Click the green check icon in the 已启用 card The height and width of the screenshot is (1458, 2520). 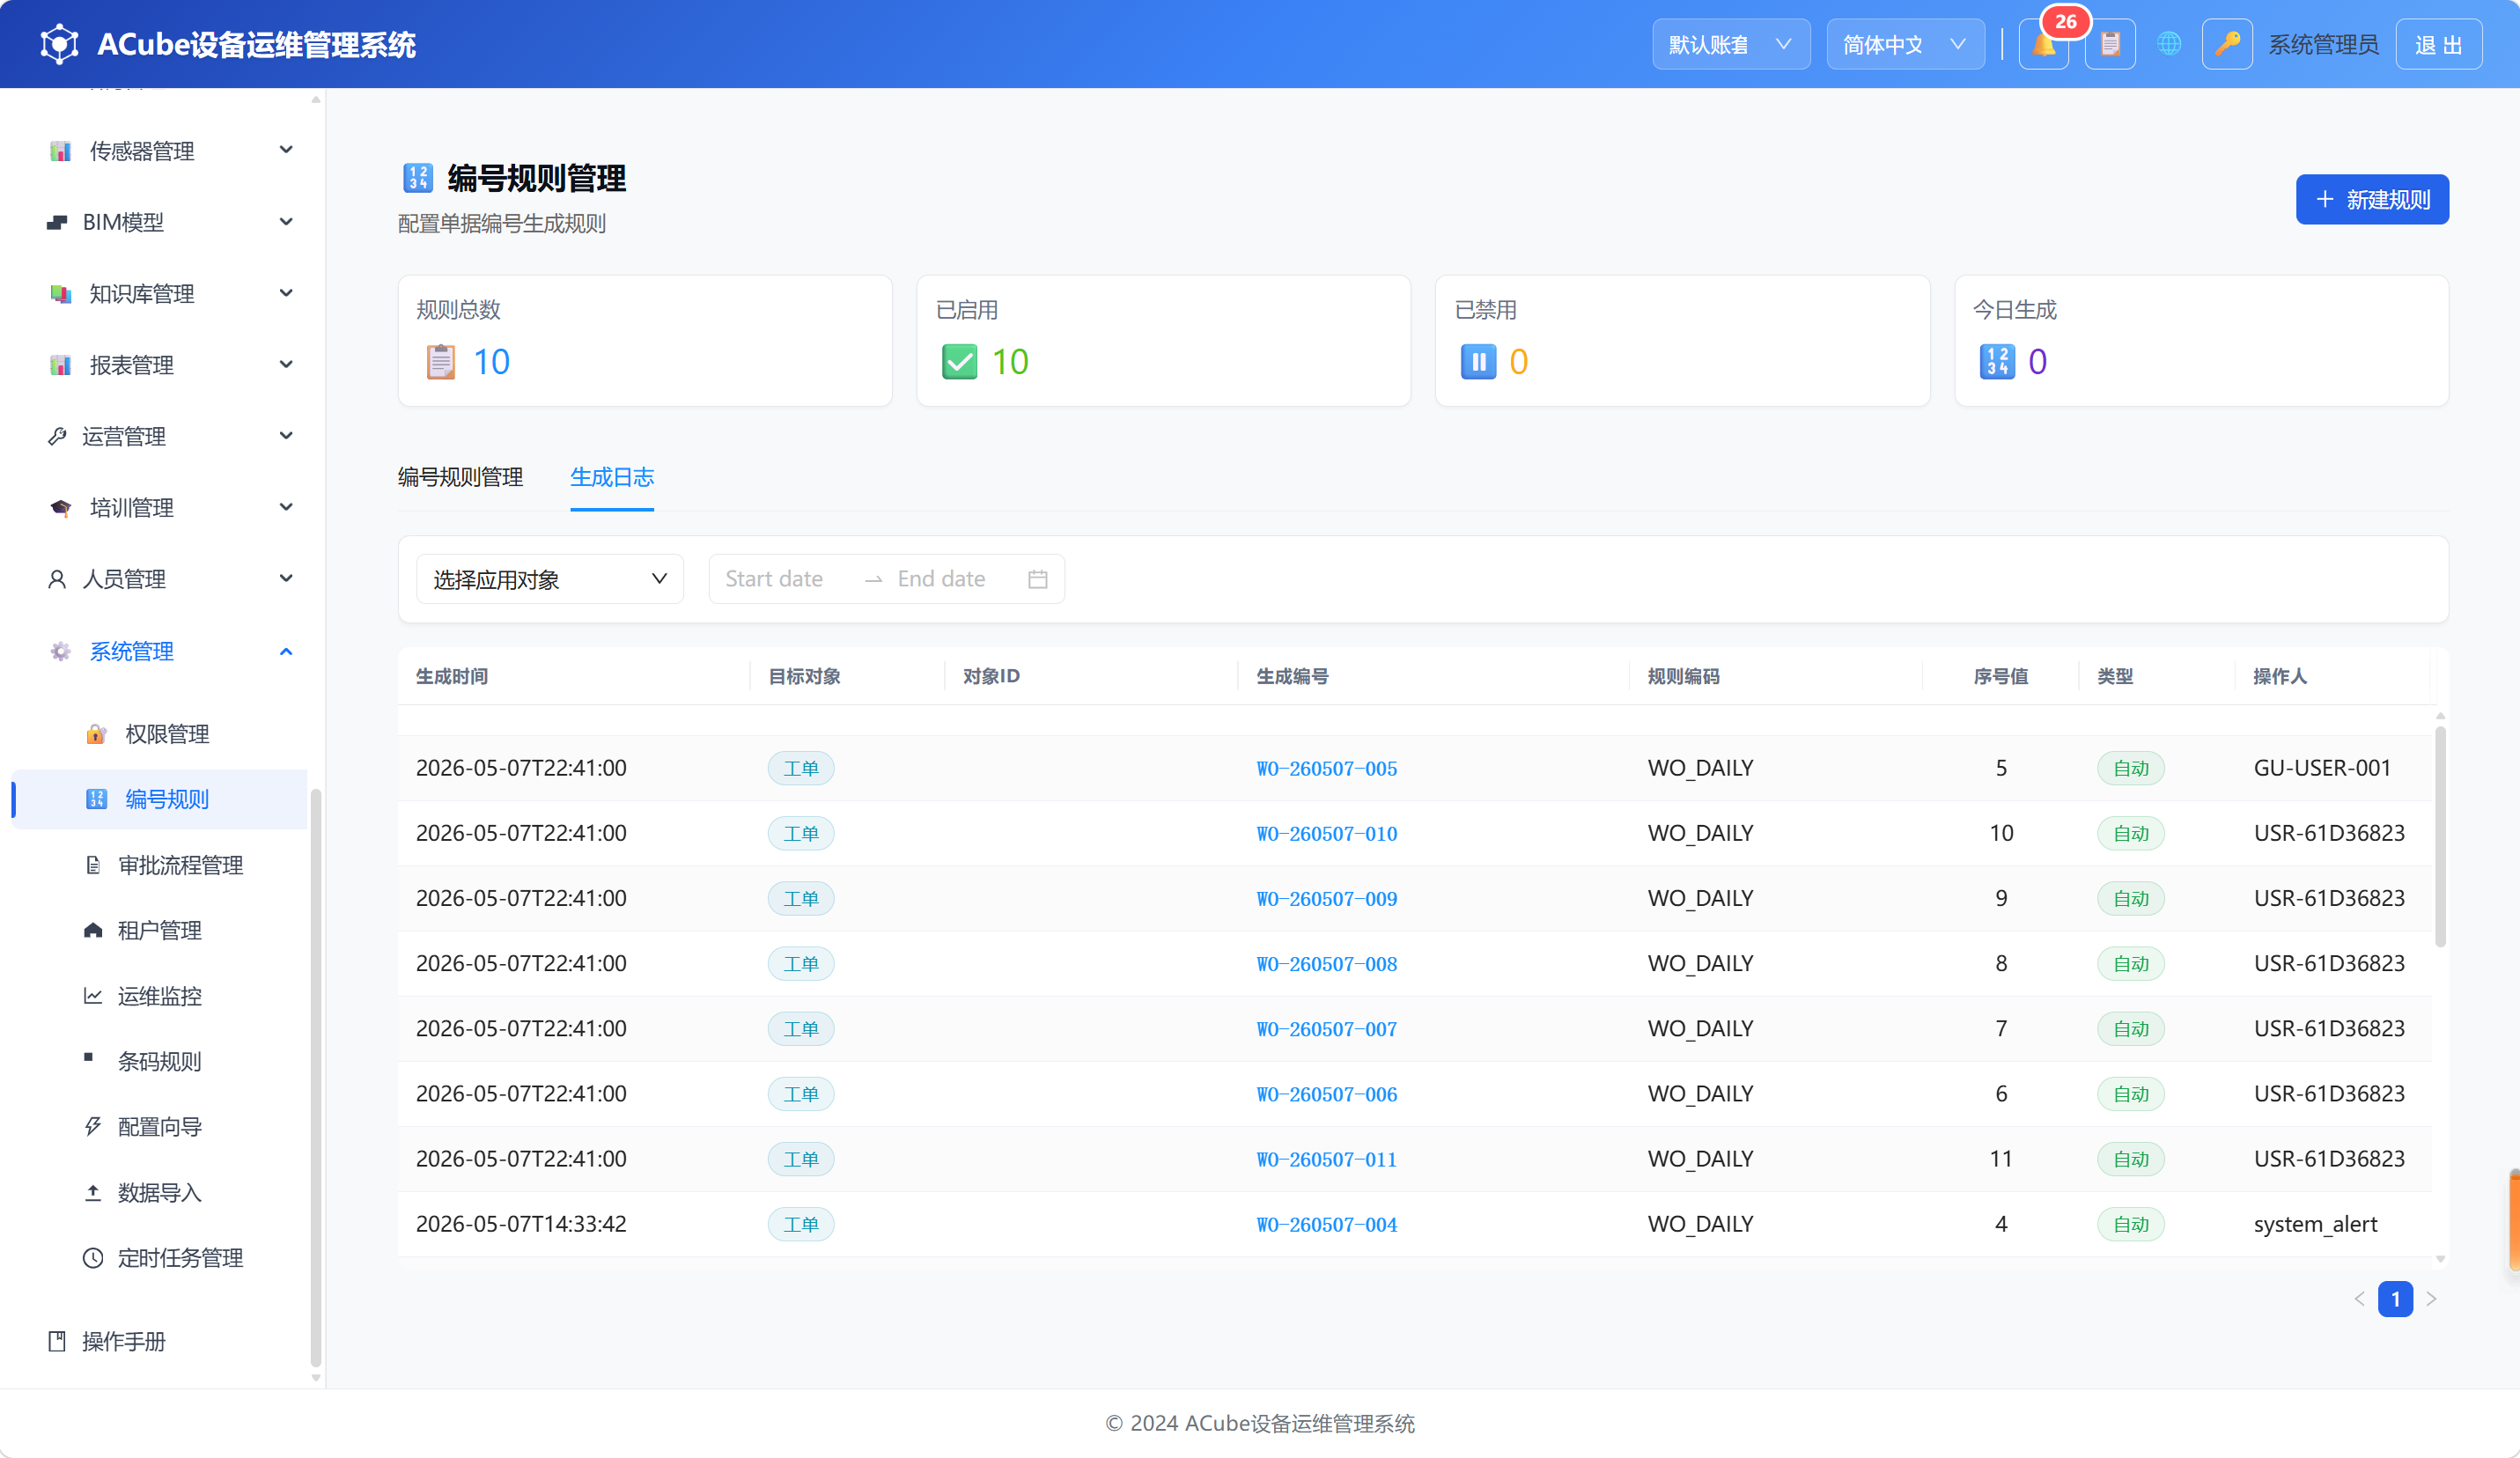click(x=960, y=361)
